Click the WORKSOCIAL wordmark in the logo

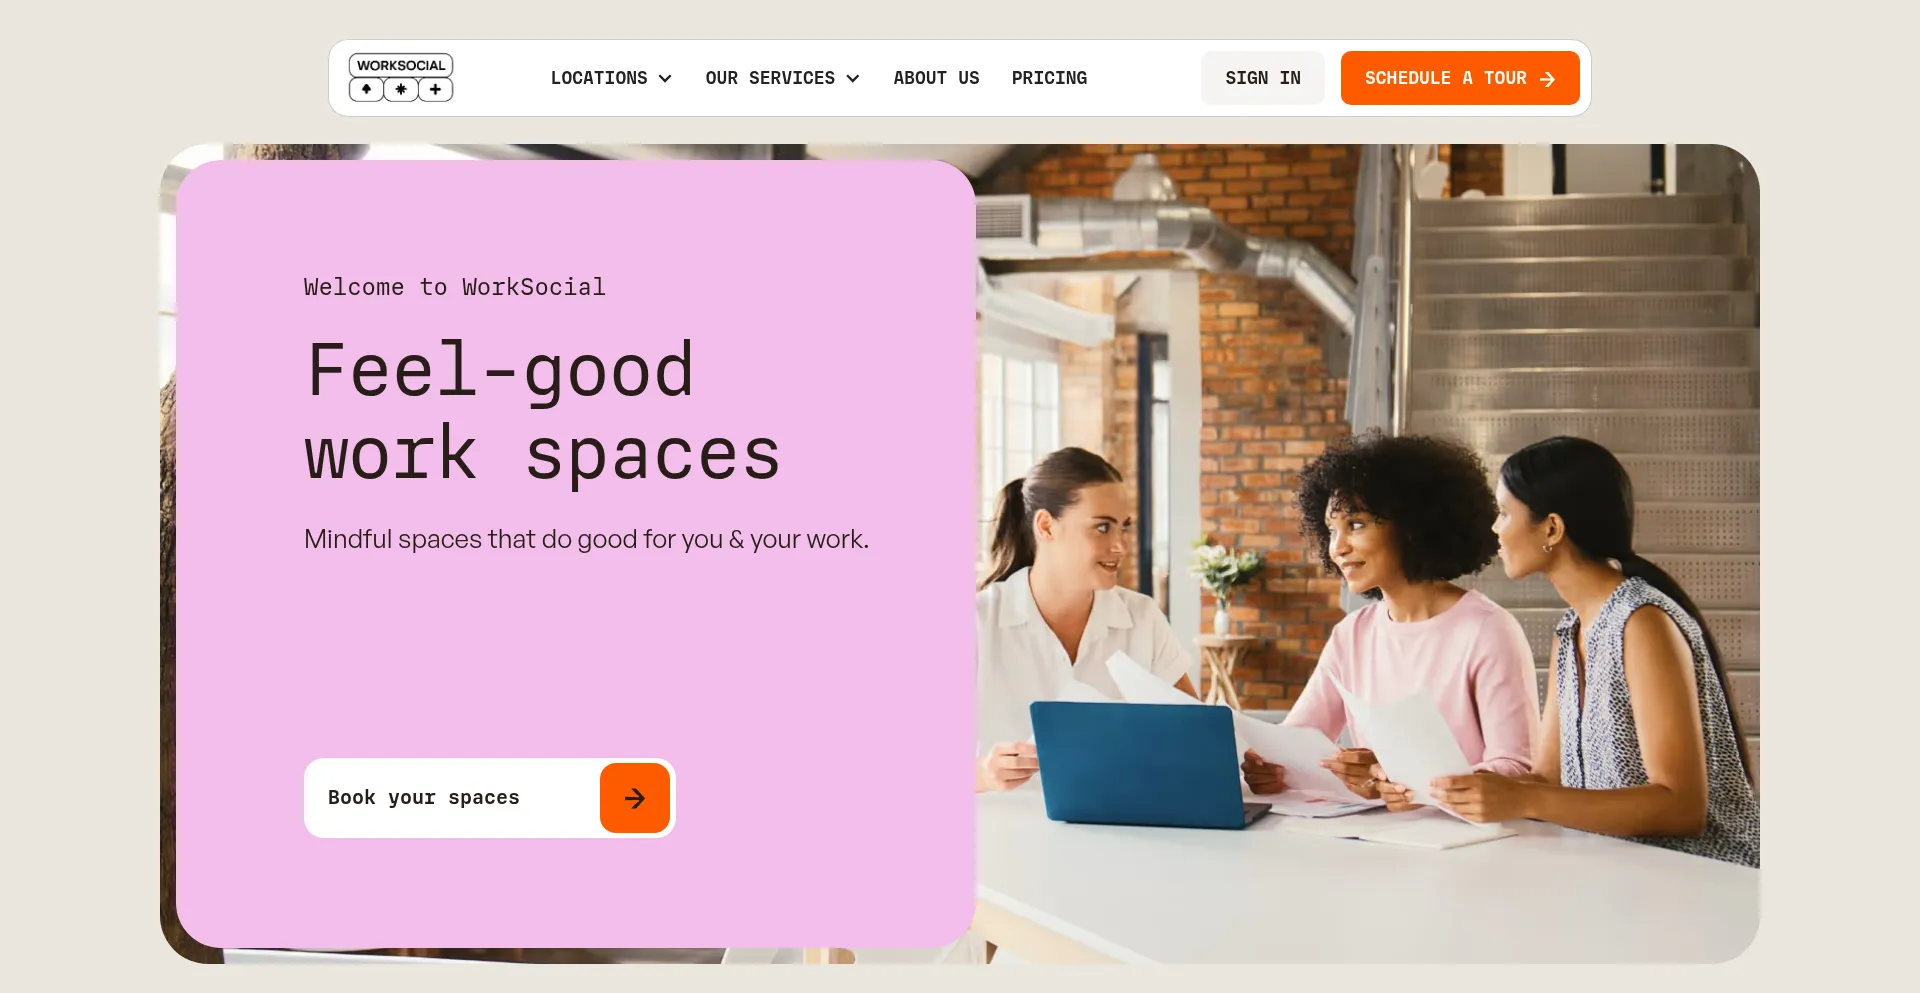click(x=401, y=65)
